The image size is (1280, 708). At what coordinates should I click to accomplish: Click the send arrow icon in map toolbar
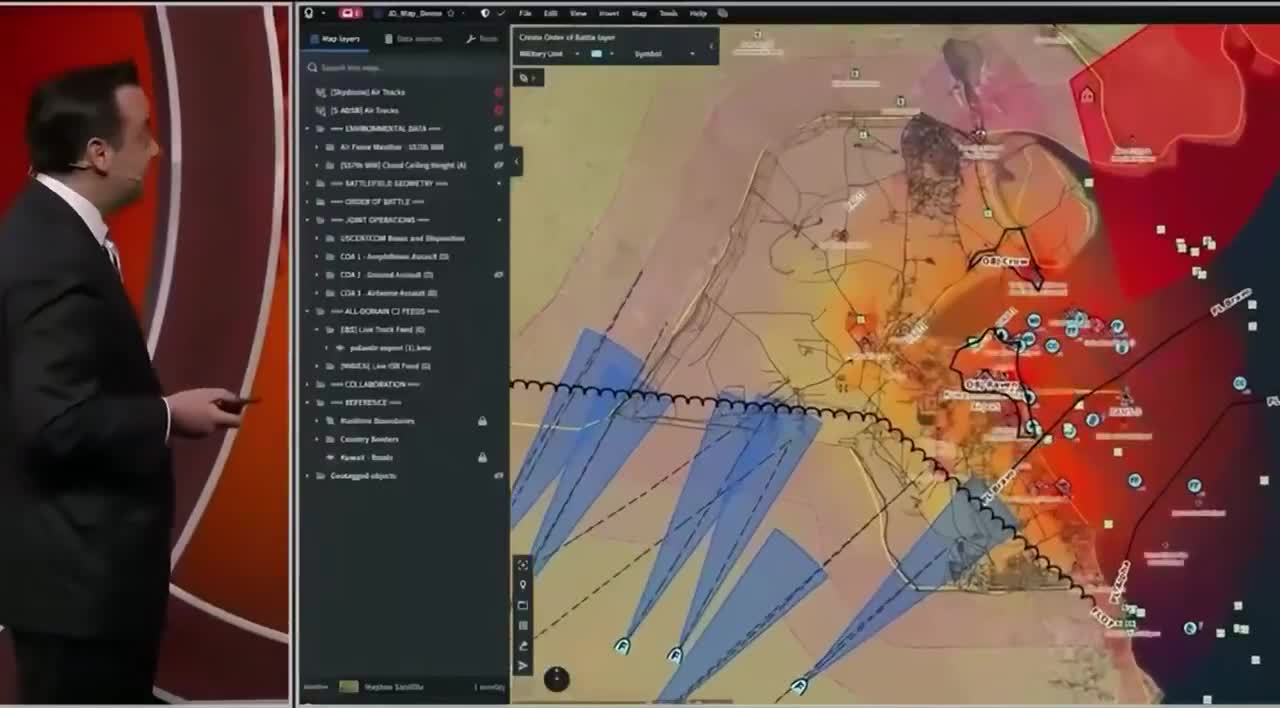(522, 665)
